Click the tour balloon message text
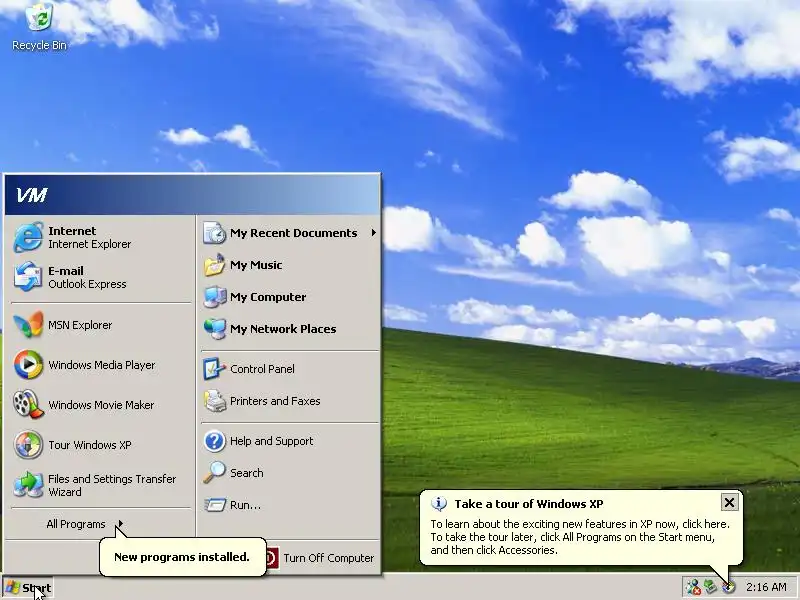The width and height of the screenshot is (800, 600). coord(580,537)
